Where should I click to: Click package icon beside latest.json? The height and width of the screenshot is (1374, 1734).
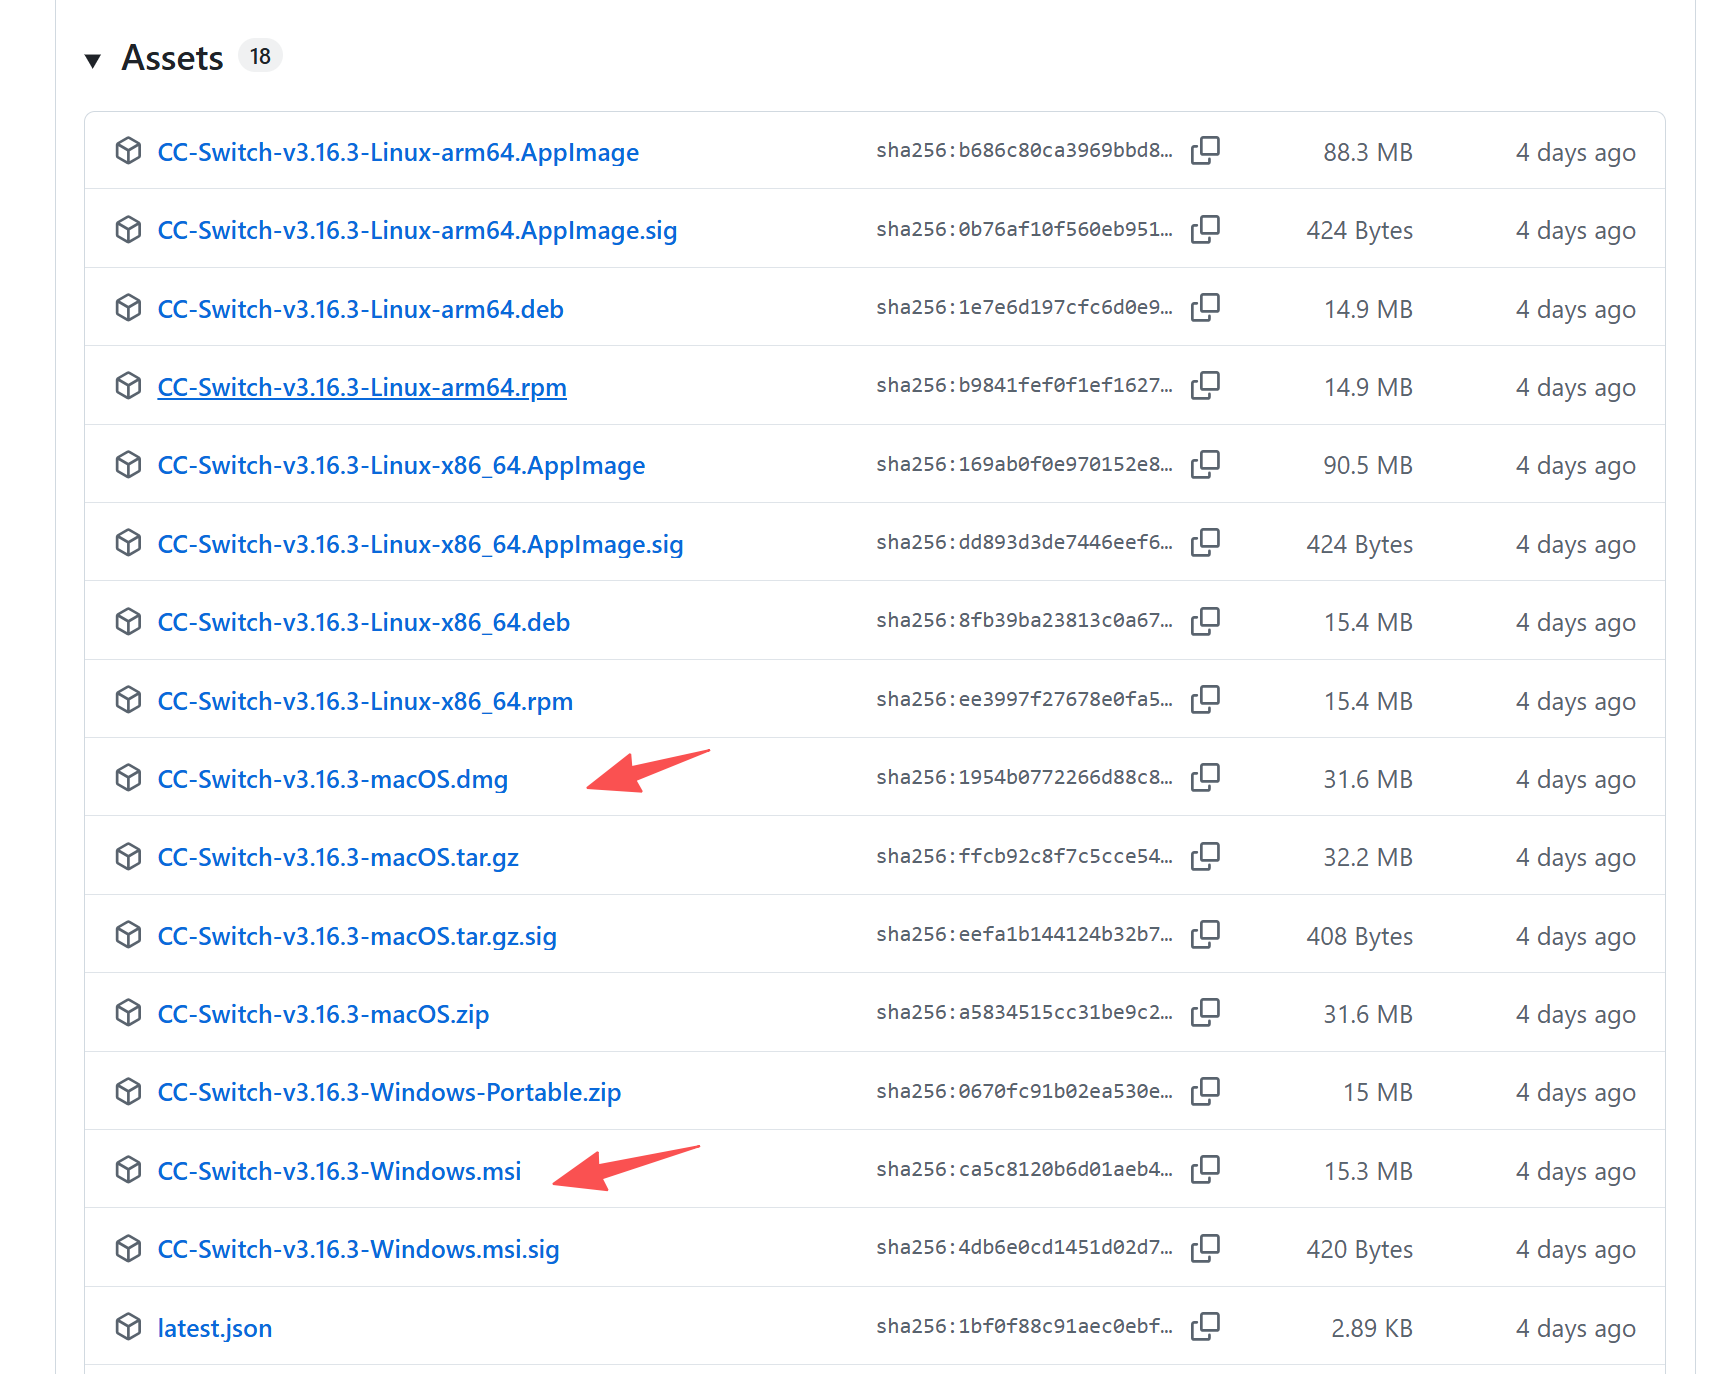(128, 1327)
